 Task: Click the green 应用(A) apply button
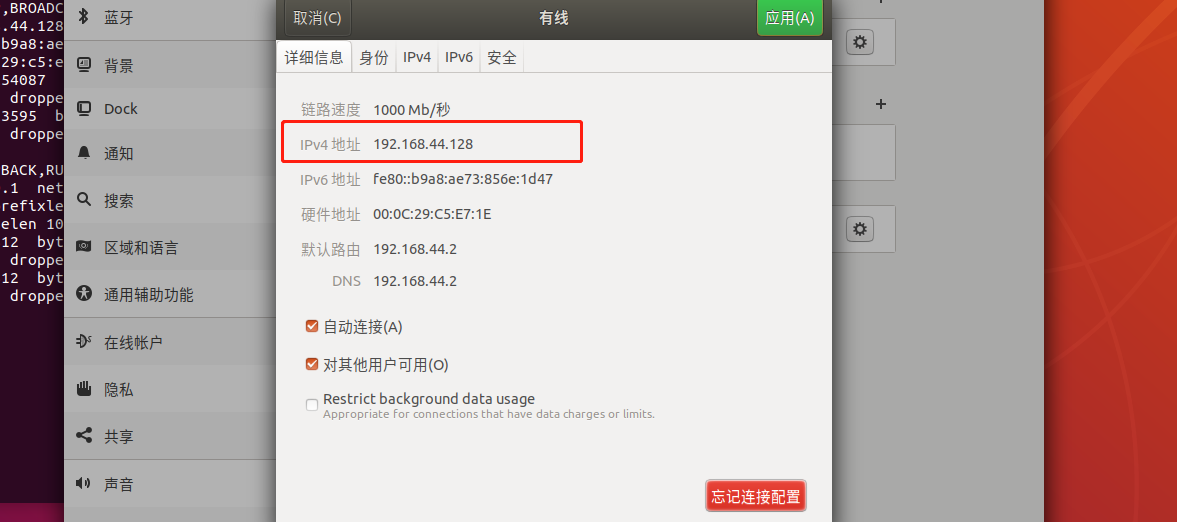click(x=790, y=18)
